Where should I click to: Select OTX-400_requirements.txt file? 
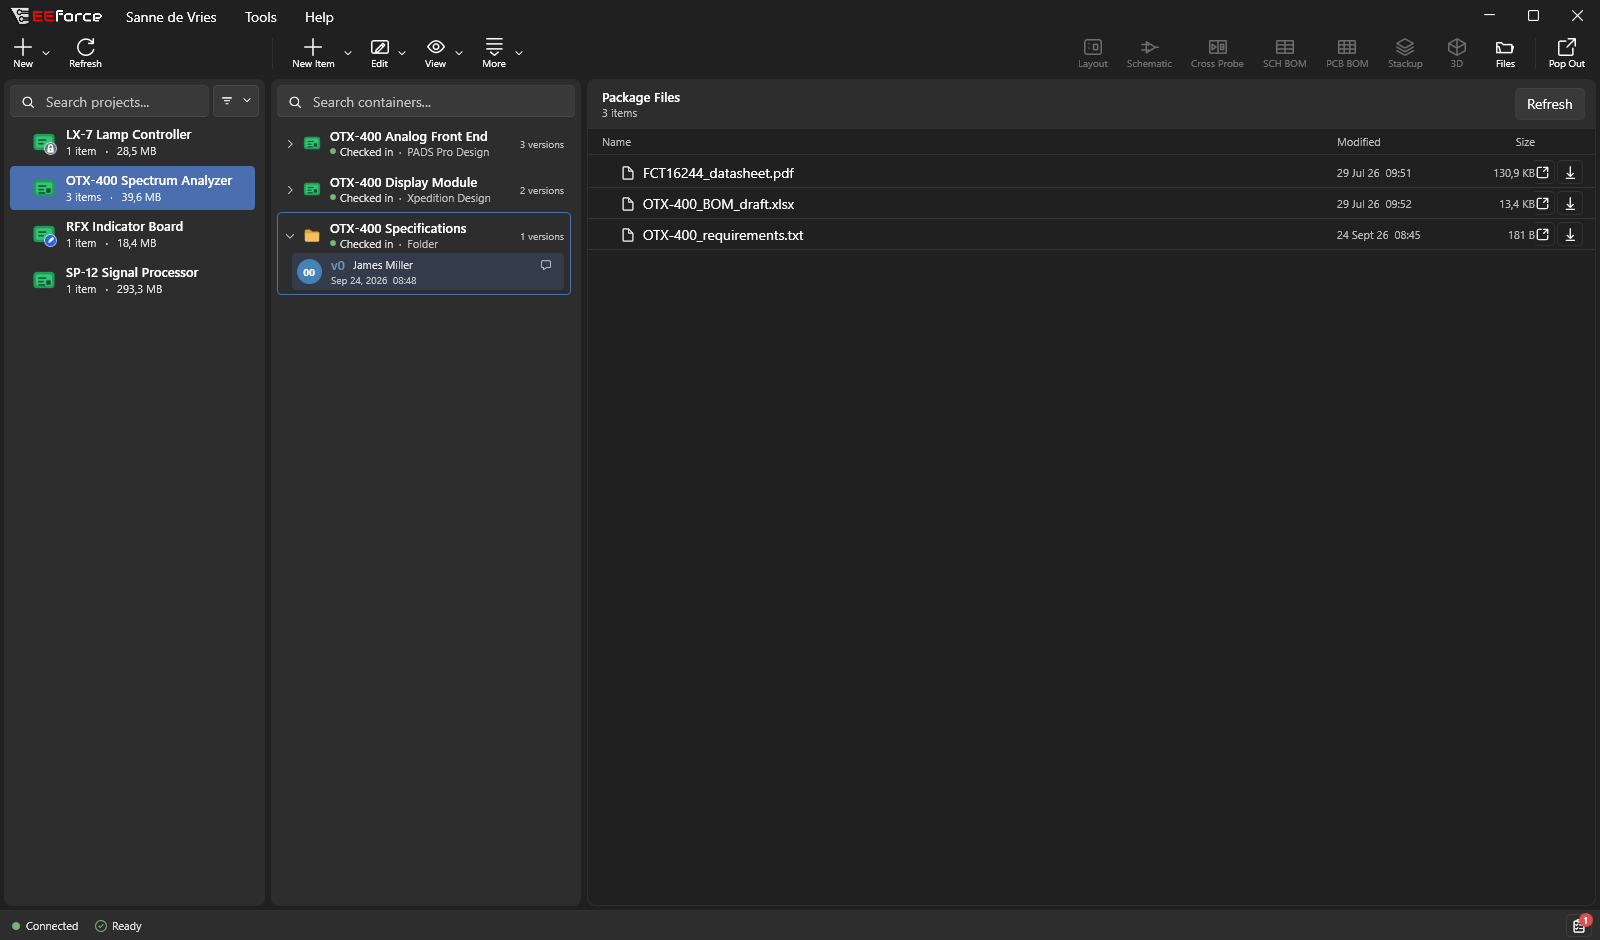[x=1091, y=235]
